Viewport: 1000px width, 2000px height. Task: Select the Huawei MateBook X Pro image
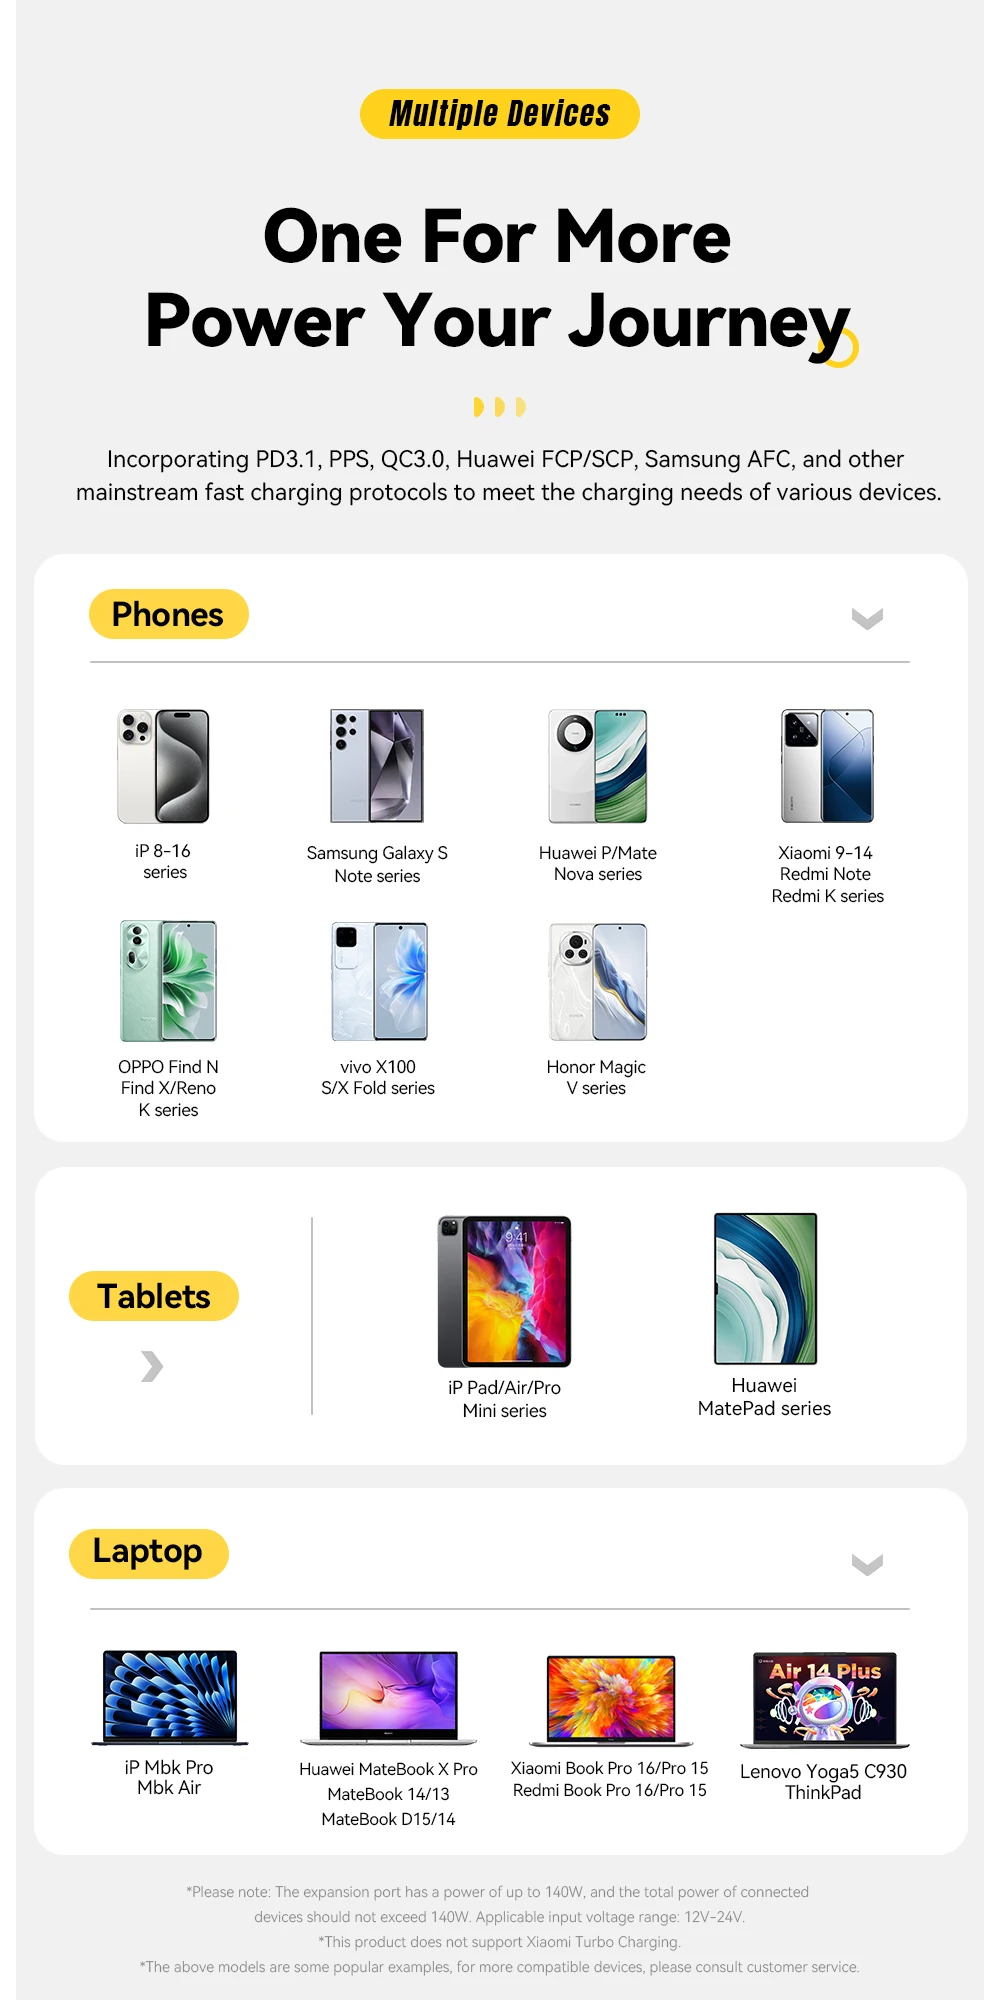pos(388,1698)
